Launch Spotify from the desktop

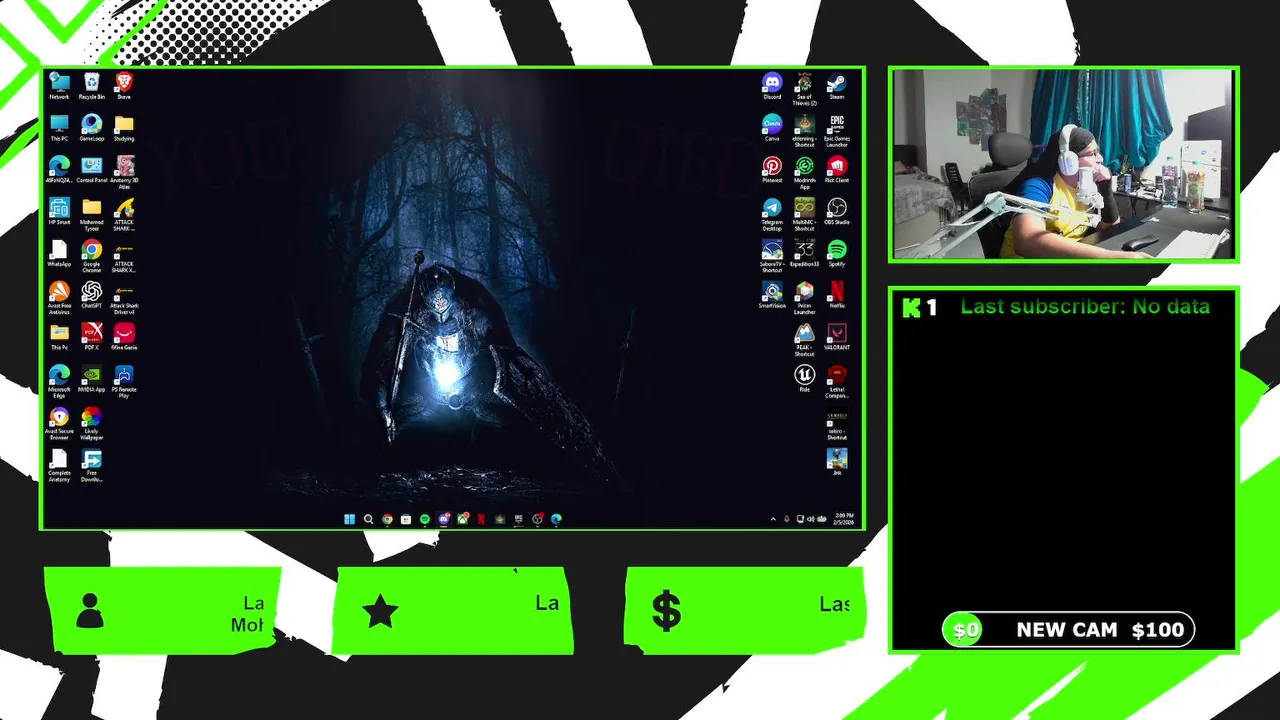pyautogui.click(x=837, y=253)
